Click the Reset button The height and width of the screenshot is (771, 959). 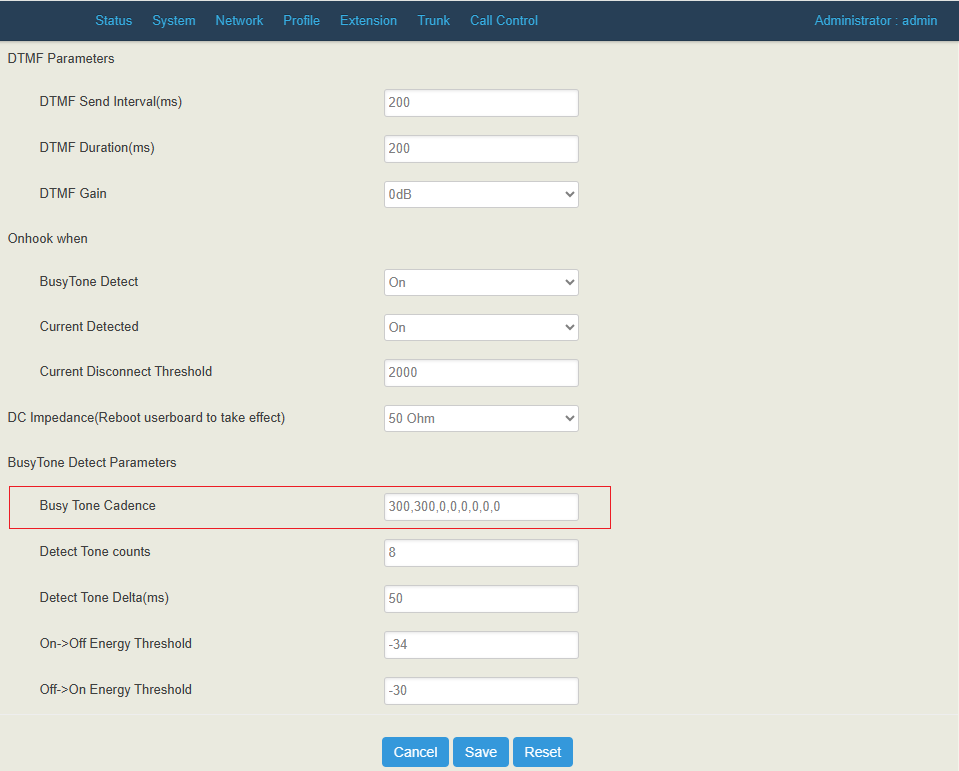542,751
